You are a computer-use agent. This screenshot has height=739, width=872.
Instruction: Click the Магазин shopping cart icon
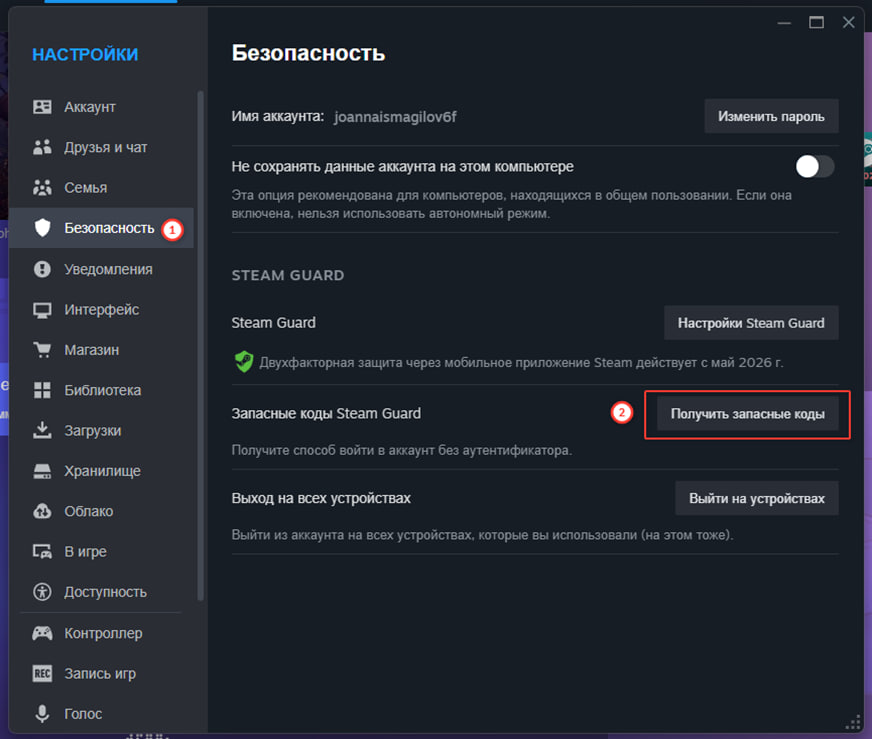pos(42,350)
